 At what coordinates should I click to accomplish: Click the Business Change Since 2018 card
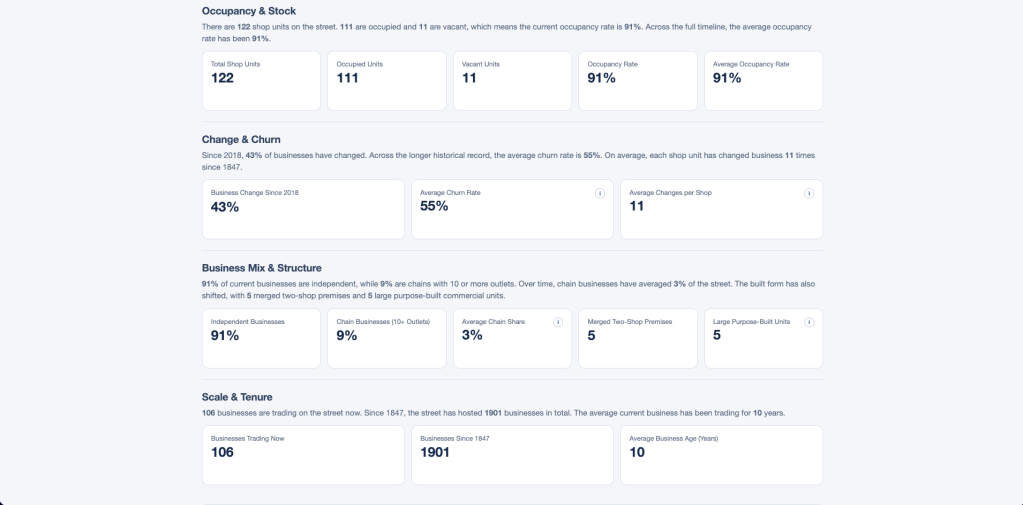[303, 209]
